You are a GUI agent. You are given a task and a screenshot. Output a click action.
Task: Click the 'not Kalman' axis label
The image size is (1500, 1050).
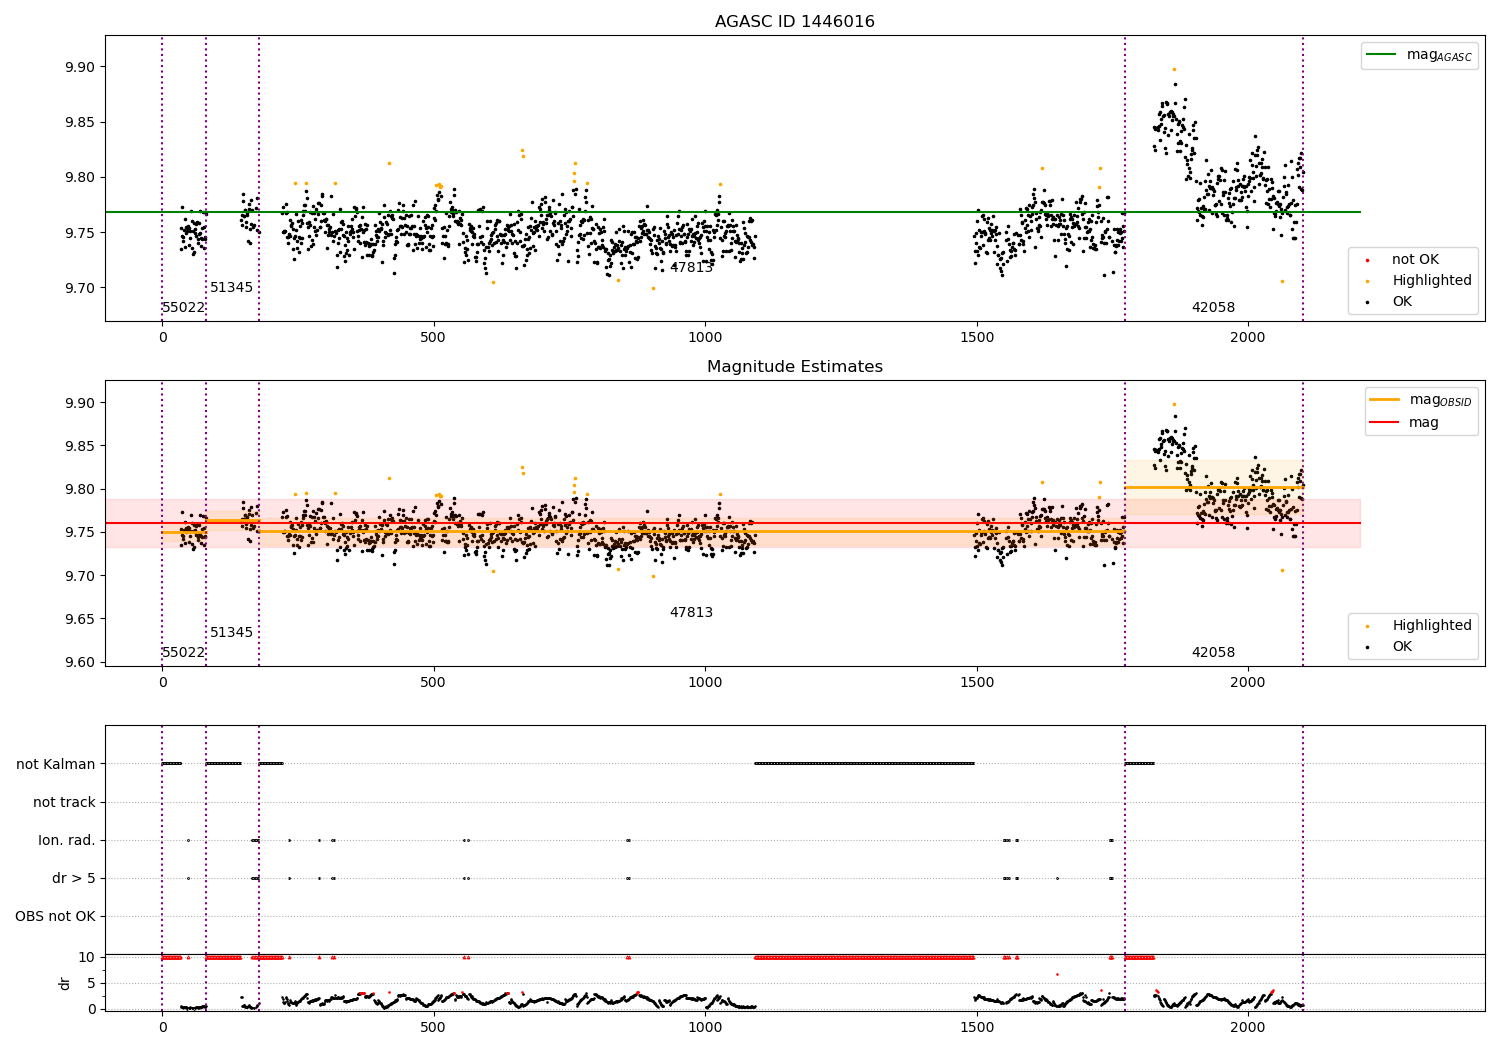tap(56, 764)
